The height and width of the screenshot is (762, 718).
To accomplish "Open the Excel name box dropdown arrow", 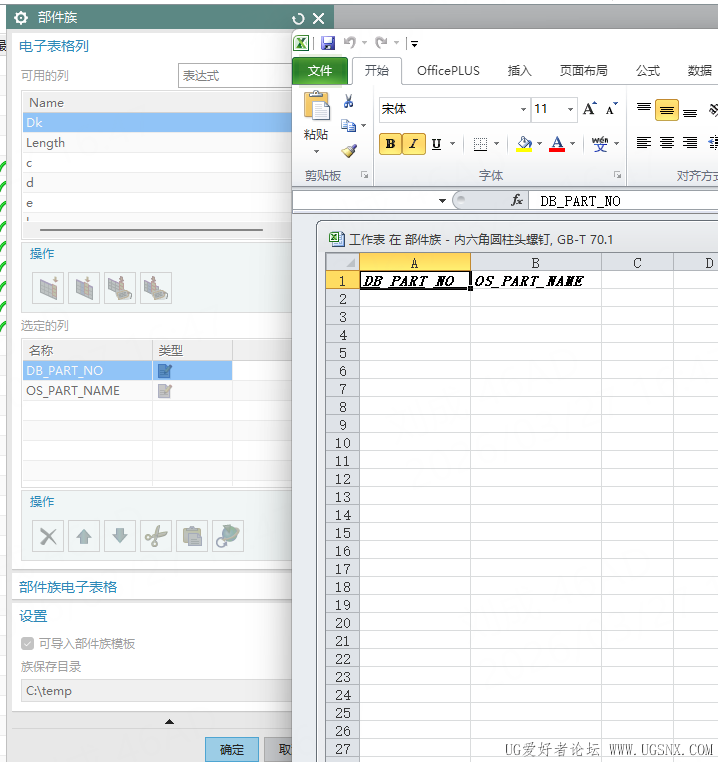I will 442,201.
